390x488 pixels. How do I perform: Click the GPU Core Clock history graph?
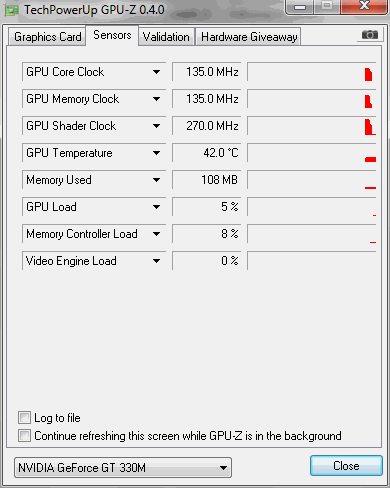point(312,72)
